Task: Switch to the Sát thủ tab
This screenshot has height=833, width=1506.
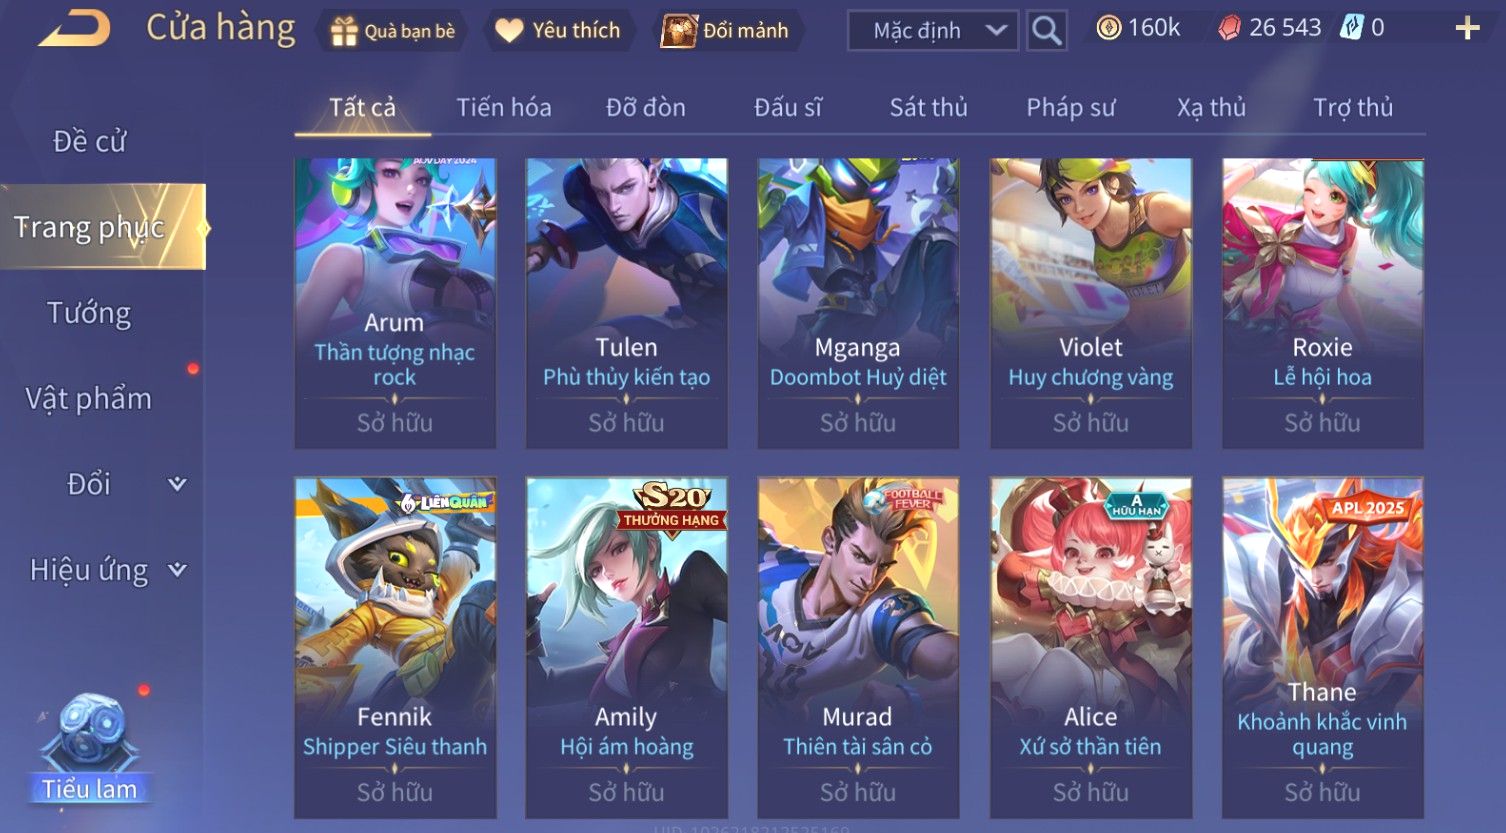Action: [x=929, y=107]
